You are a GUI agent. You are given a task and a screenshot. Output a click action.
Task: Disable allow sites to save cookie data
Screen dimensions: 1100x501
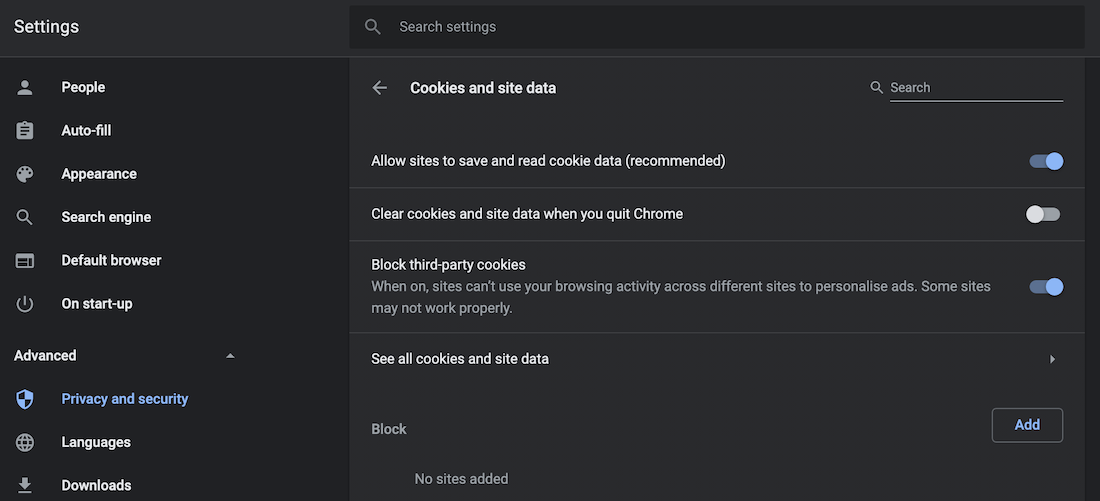[1046, 161]
